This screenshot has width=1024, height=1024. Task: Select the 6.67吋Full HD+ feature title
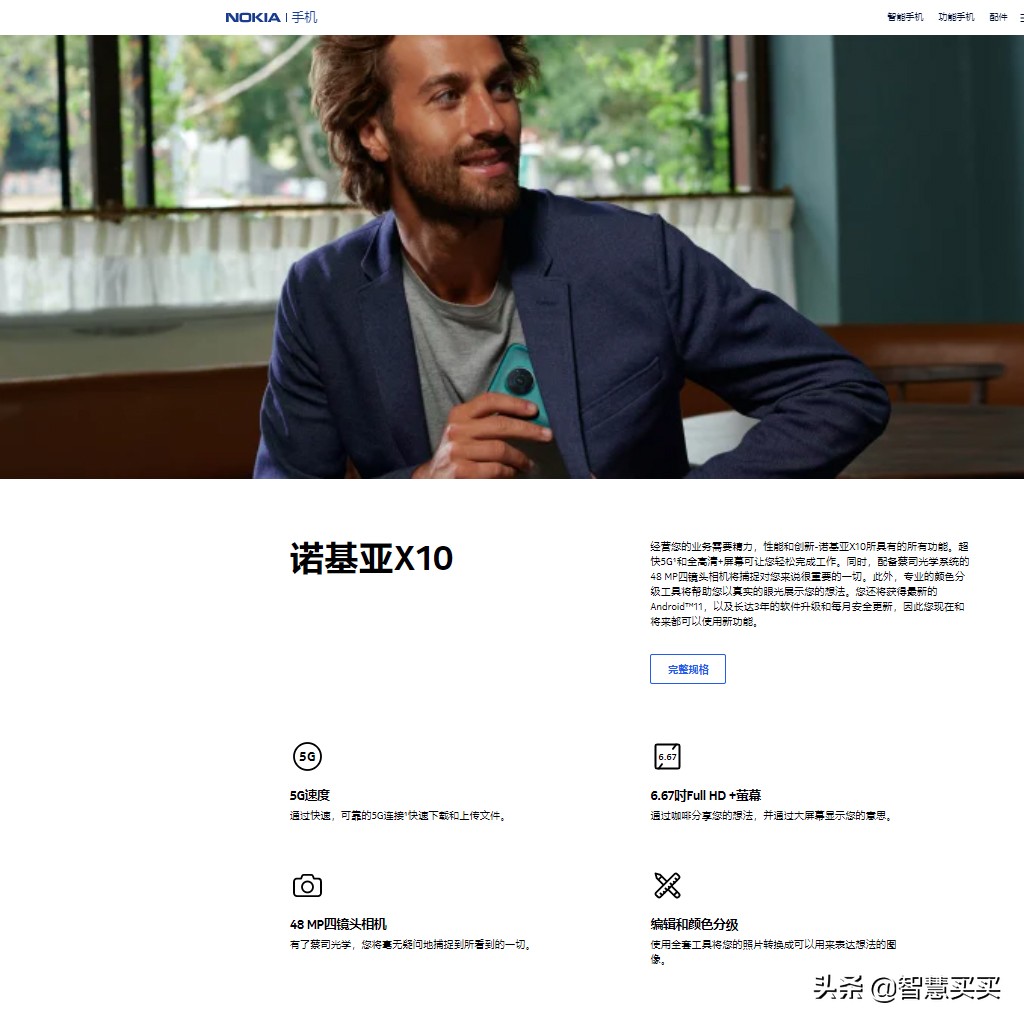[705, 795]
